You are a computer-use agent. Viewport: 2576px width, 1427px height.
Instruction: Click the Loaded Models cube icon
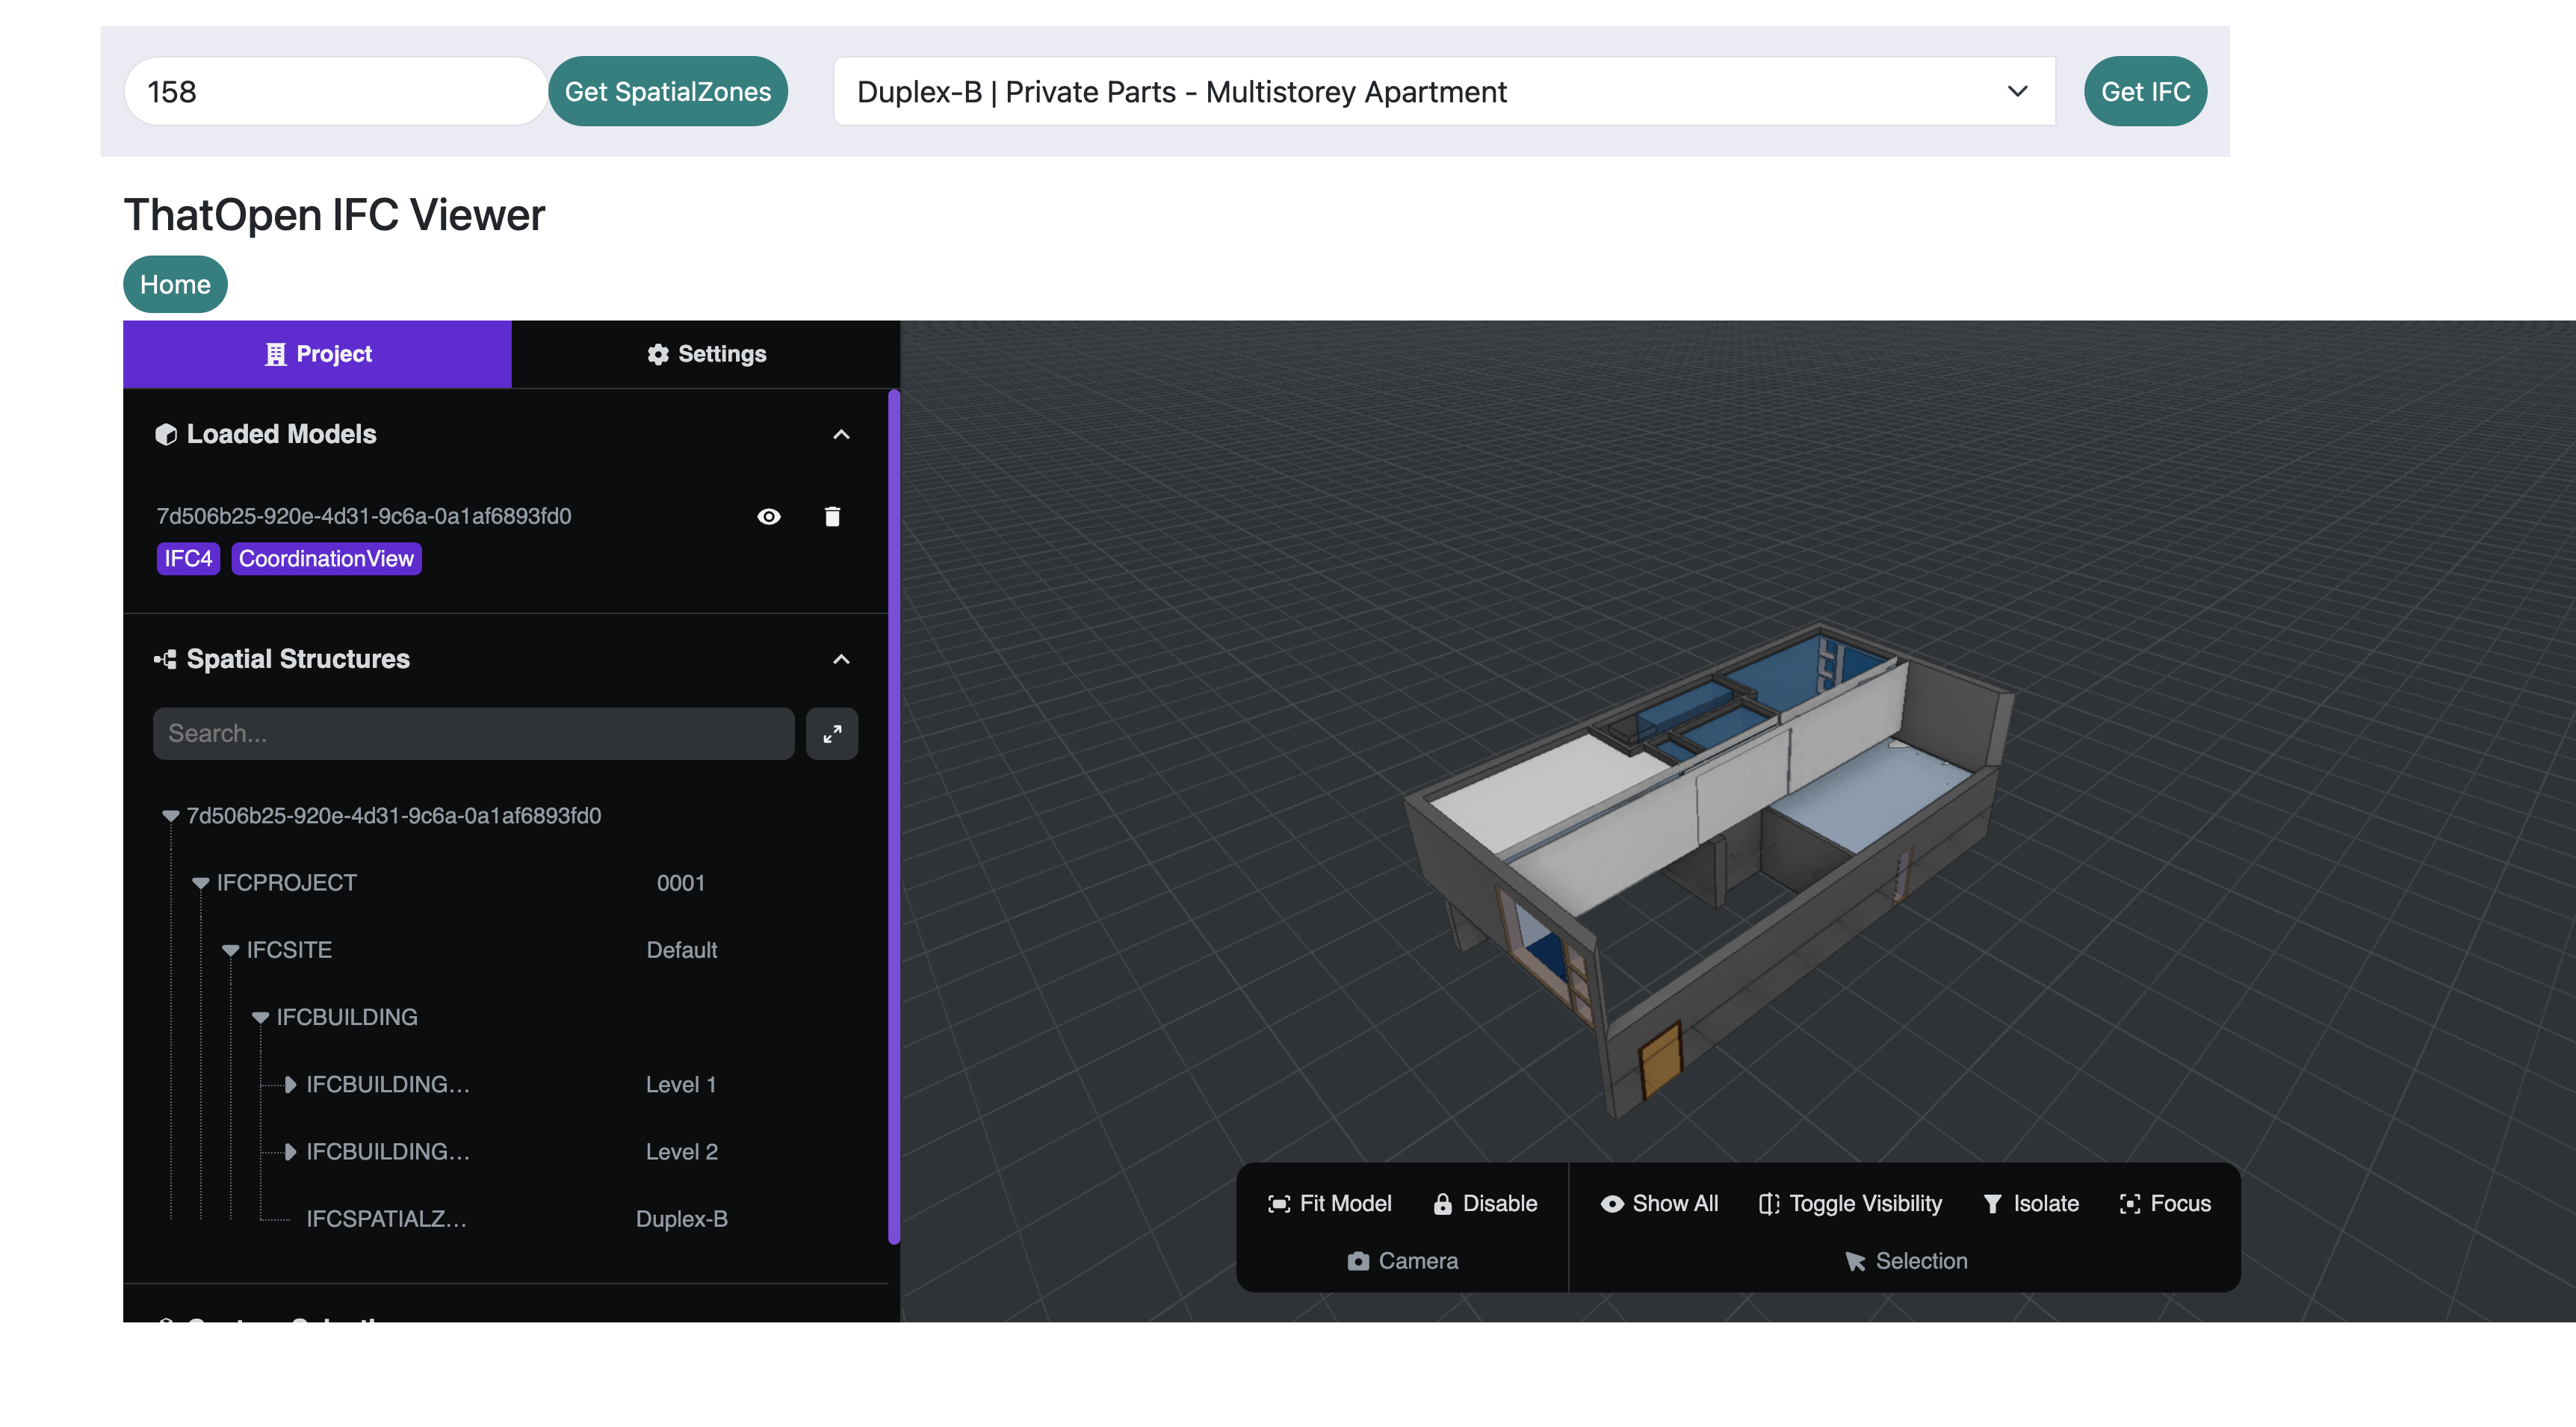click(x=166, y=434)
